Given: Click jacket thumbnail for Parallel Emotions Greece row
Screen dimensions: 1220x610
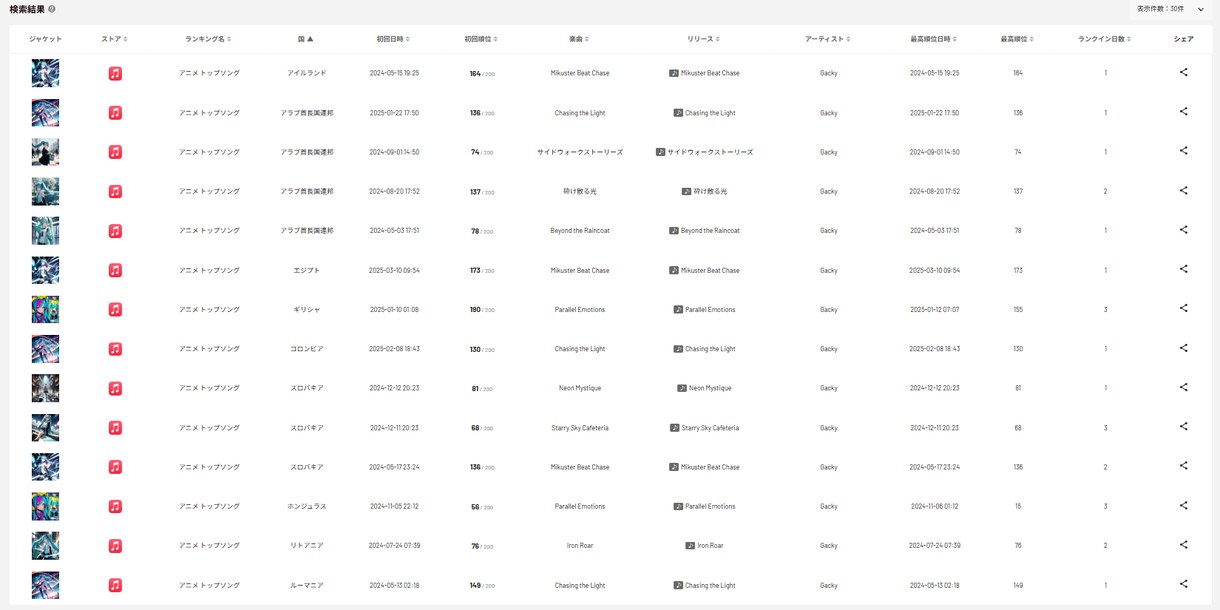Looking at the screenshot, I should click(x=45, y=309).
